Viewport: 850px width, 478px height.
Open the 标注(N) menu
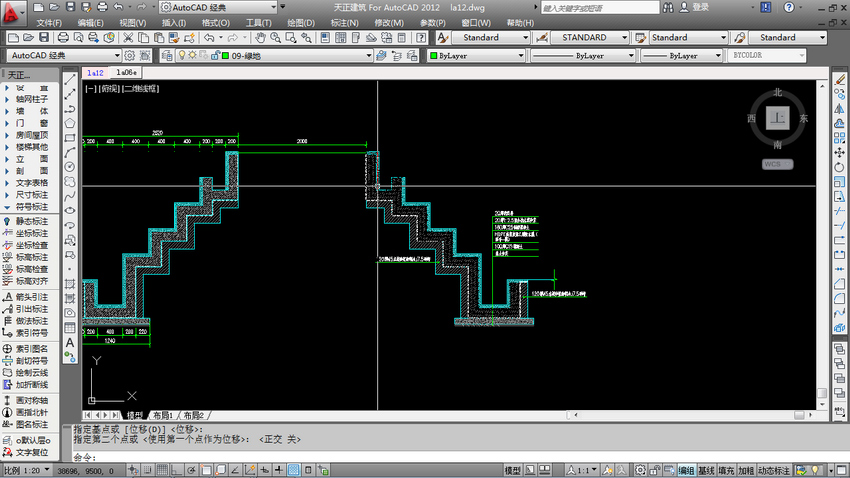click(344, 23)
